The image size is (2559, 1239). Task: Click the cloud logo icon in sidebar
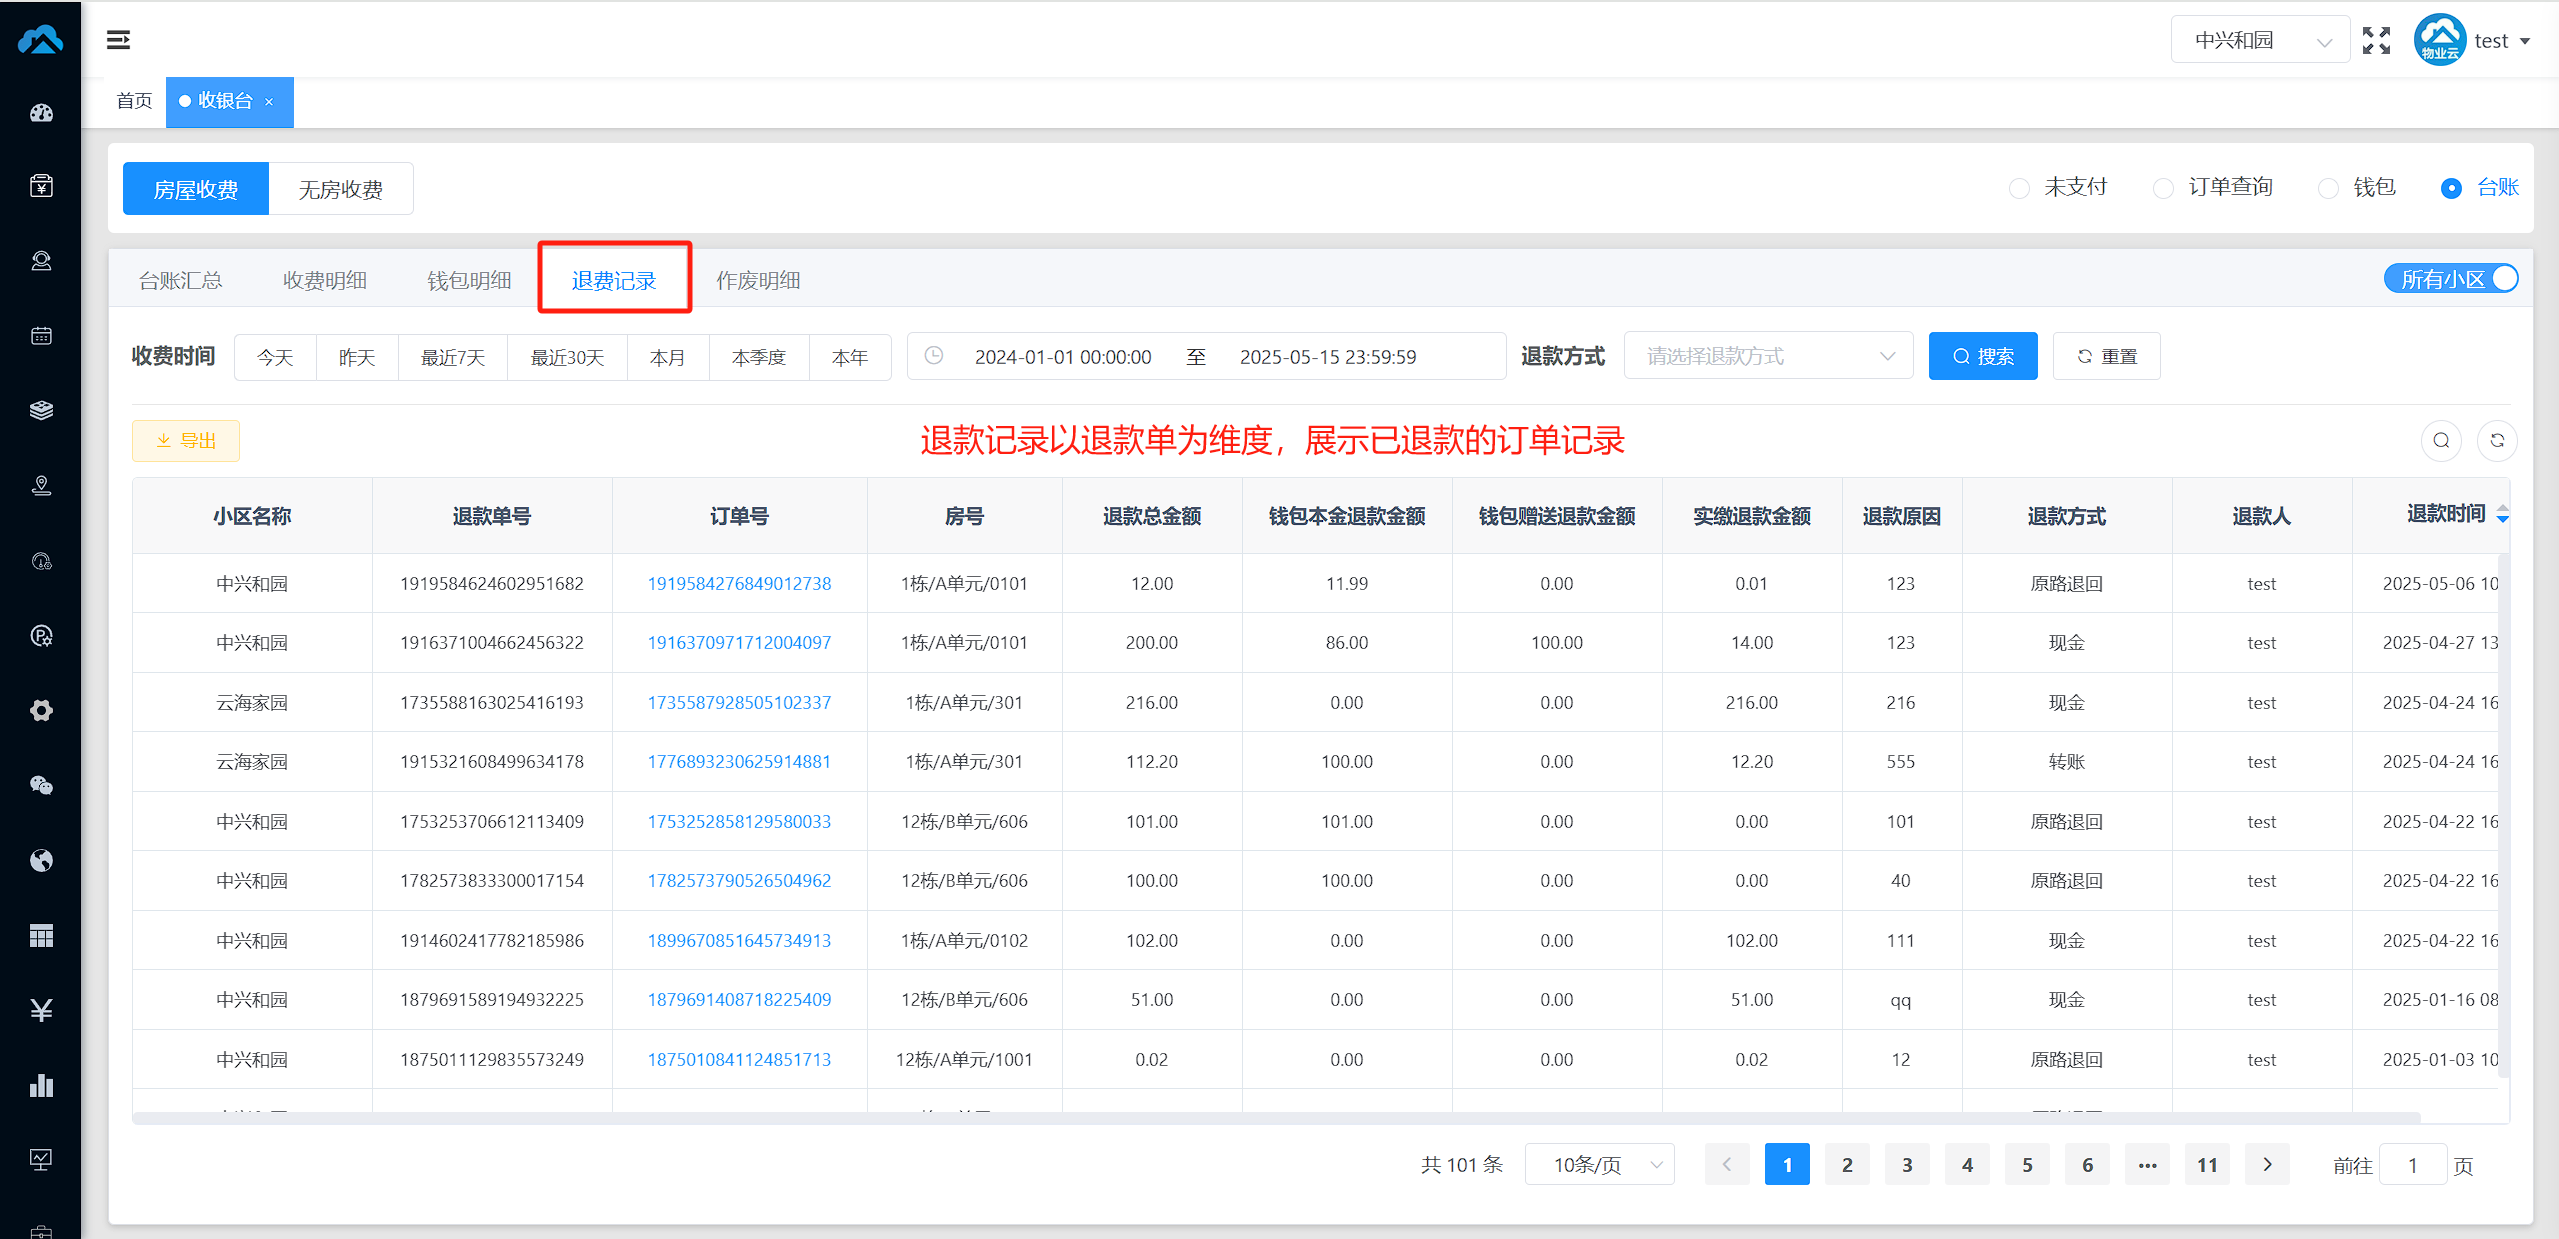[x=41, y=40]
